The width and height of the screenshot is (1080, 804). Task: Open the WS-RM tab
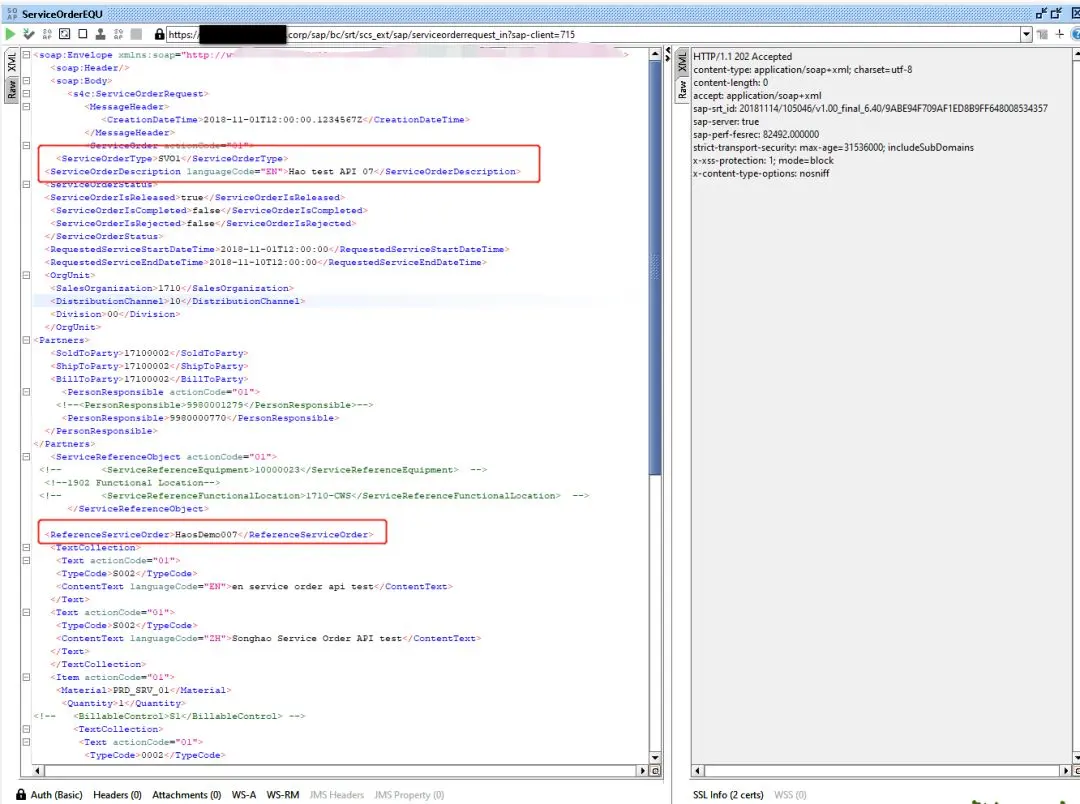click(x=283, y=794)
